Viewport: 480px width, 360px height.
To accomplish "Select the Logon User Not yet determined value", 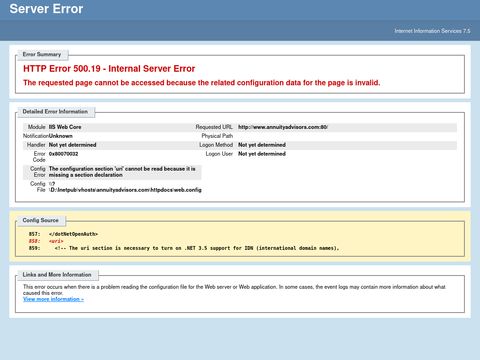I will click(262, 154).
